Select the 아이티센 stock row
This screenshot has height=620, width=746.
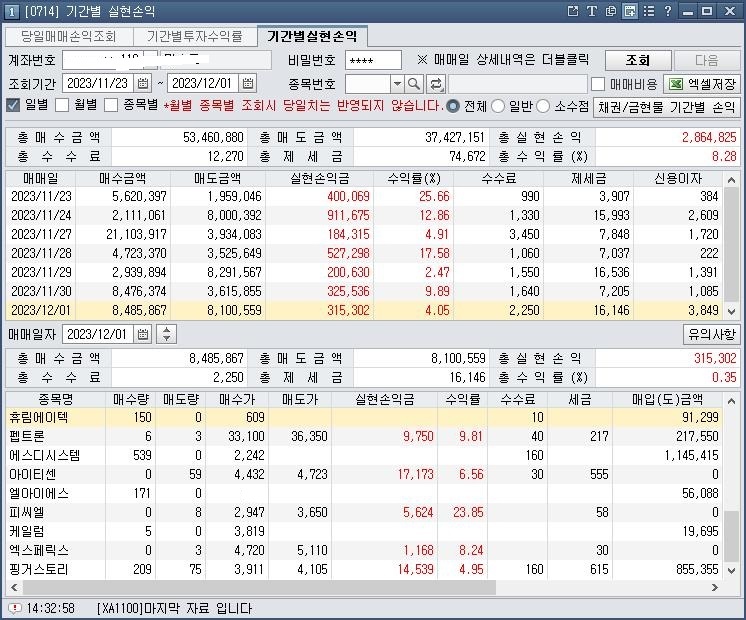pyautogui.click(x=364, y=474)
